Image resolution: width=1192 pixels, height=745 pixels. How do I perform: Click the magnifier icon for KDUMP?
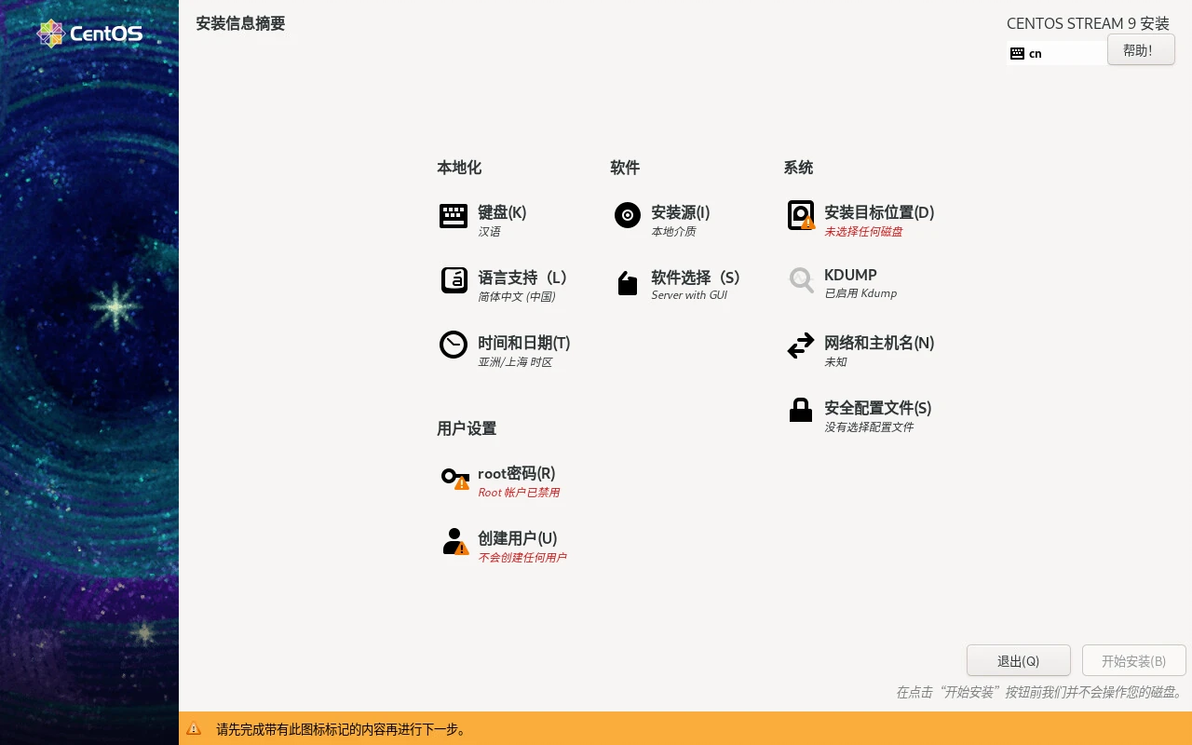tap(800, 280)
